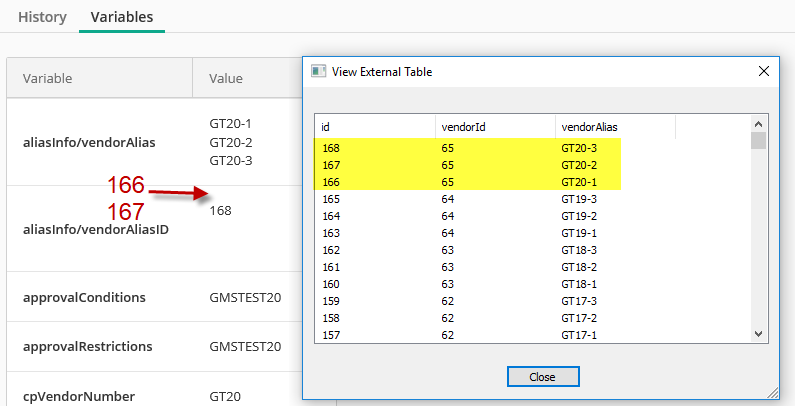795x406 pixels.
Task: Close the View External Table dialog with X
Action: coord(764,71)
